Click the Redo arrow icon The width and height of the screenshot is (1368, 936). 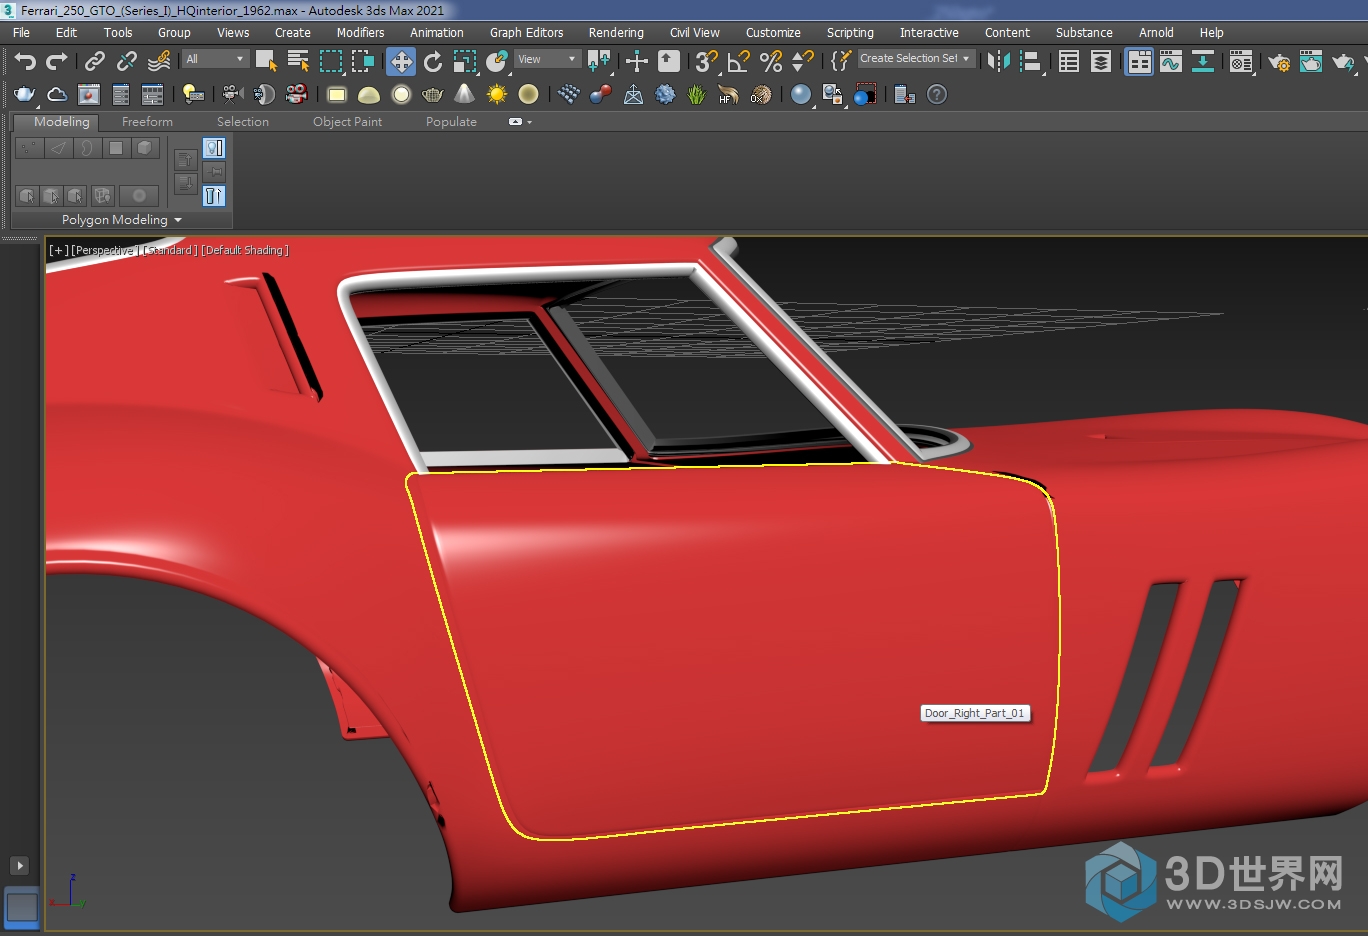(x=57, y=62)
